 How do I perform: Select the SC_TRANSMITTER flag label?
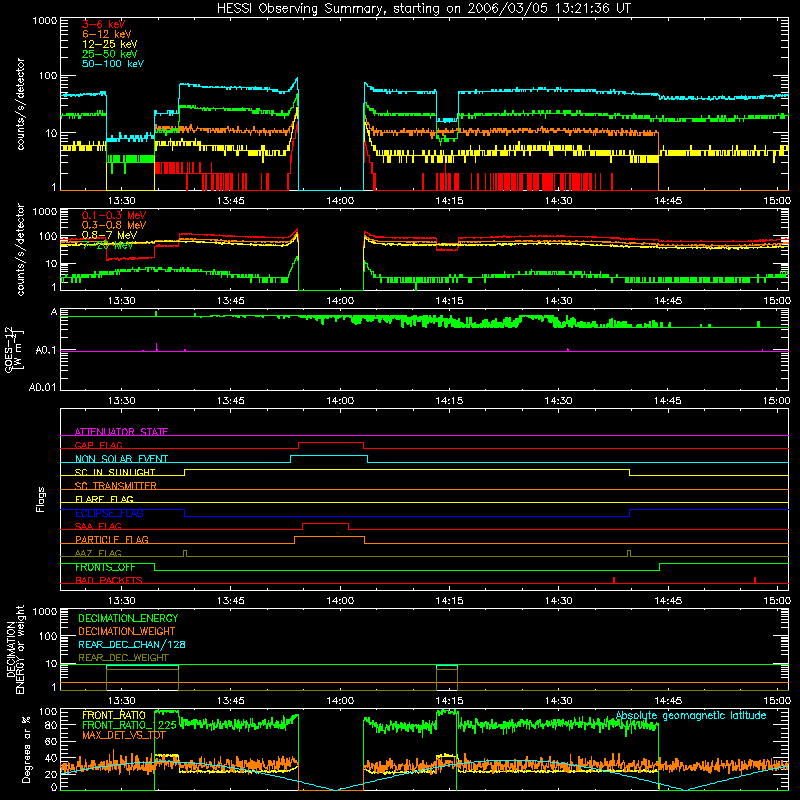(115, 486)
